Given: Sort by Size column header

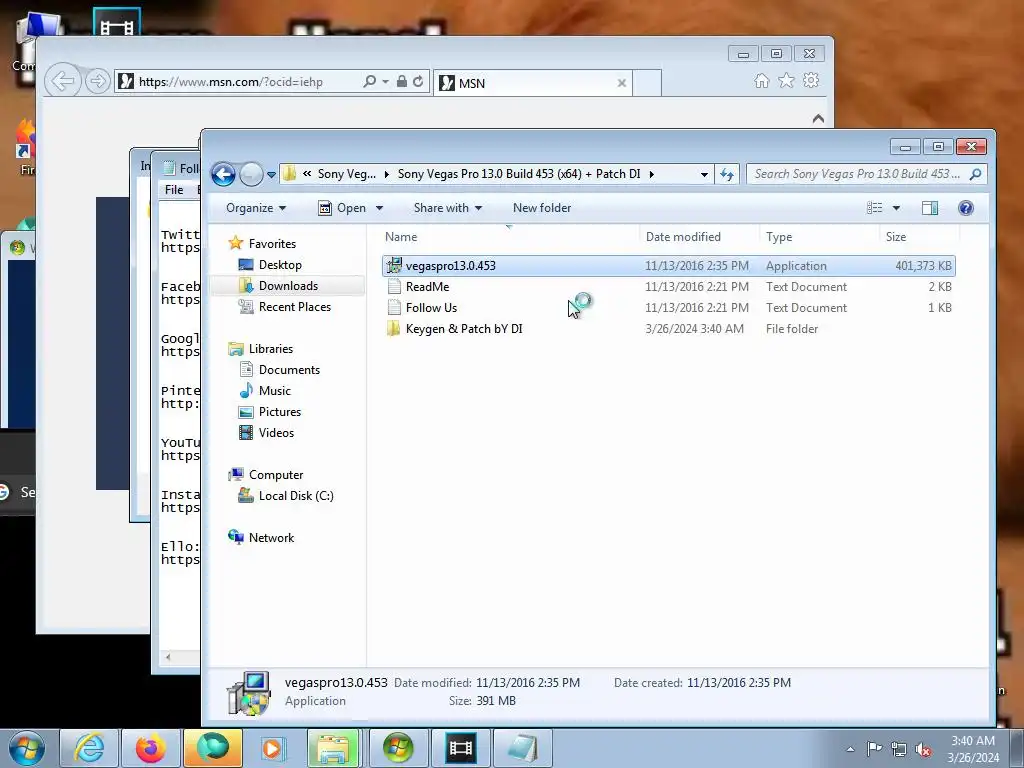Looking at the screenshot, I should click(920, 237).
